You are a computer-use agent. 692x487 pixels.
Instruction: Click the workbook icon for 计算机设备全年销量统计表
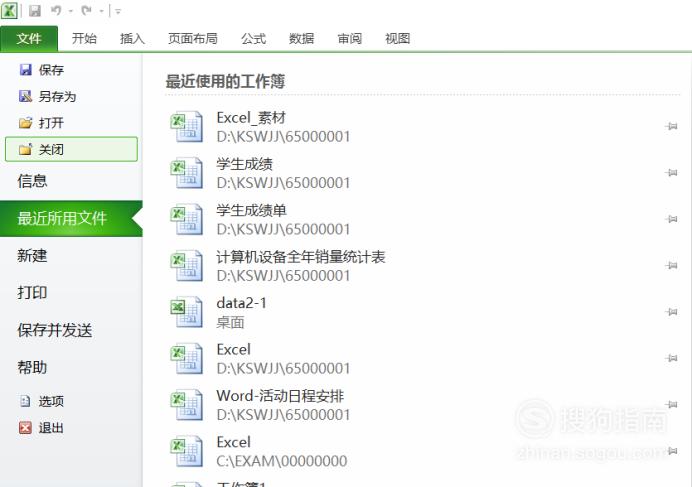[x=187, y=266]
